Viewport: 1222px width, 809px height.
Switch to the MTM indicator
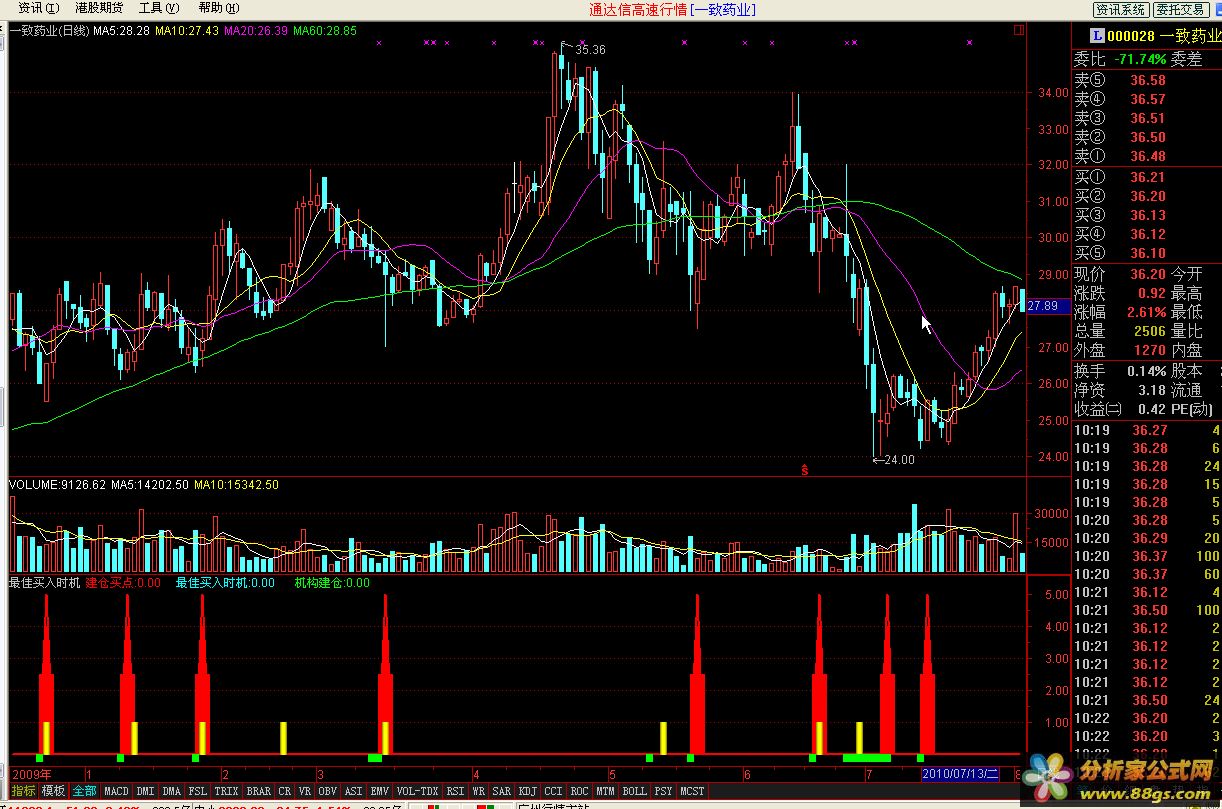pos(606,791)
